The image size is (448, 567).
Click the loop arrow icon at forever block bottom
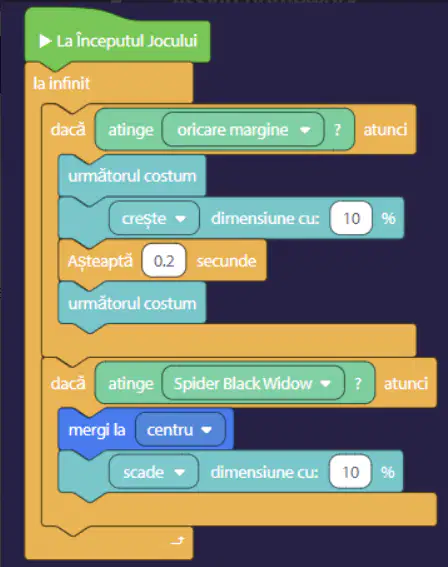pyautogui.click(x=178, y=541)
